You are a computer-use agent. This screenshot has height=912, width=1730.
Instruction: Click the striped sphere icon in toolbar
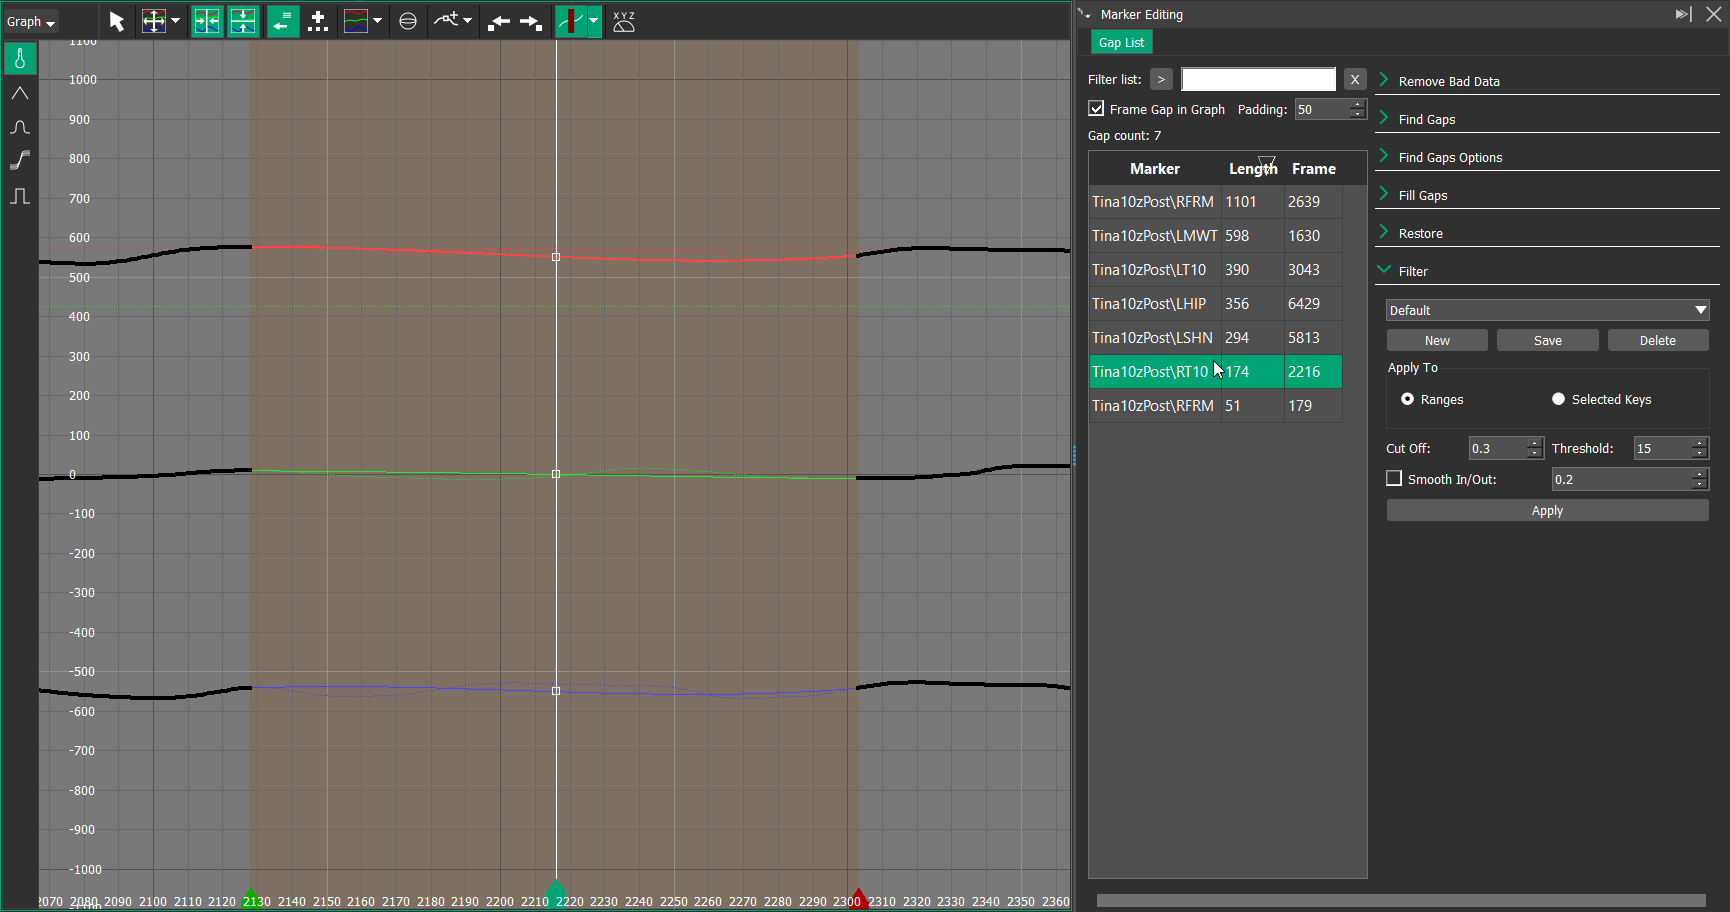tap(408, 21)
